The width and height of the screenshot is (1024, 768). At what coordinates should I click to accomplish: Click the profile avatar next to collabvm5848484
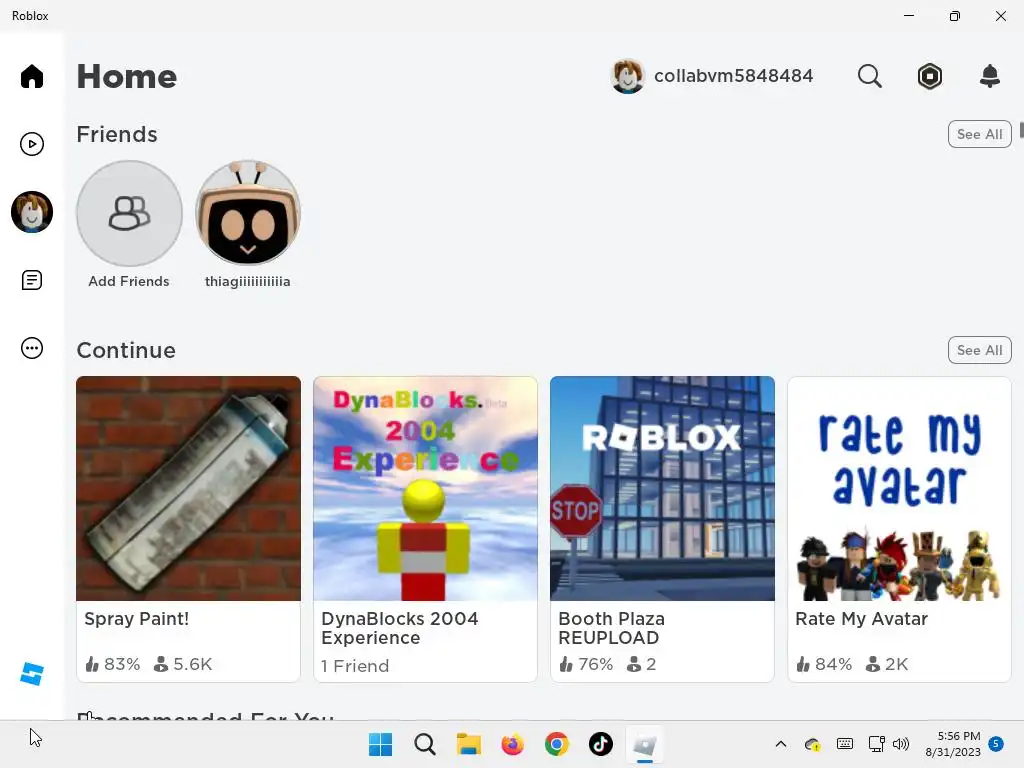pyautogui.click(x=628, y=76)
